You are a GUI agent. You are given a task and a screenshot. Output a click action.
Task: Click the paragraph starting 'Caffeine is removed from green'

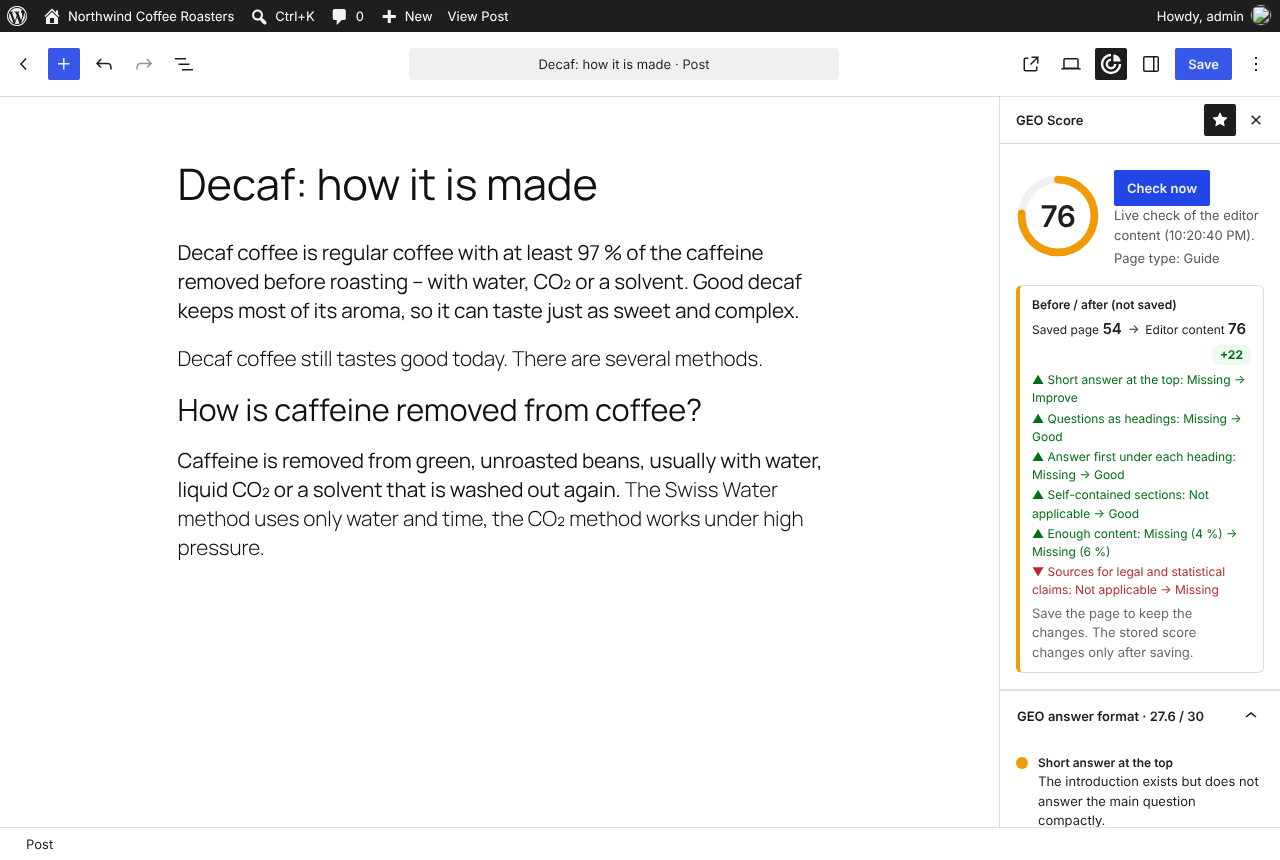(x=500, y=504)
